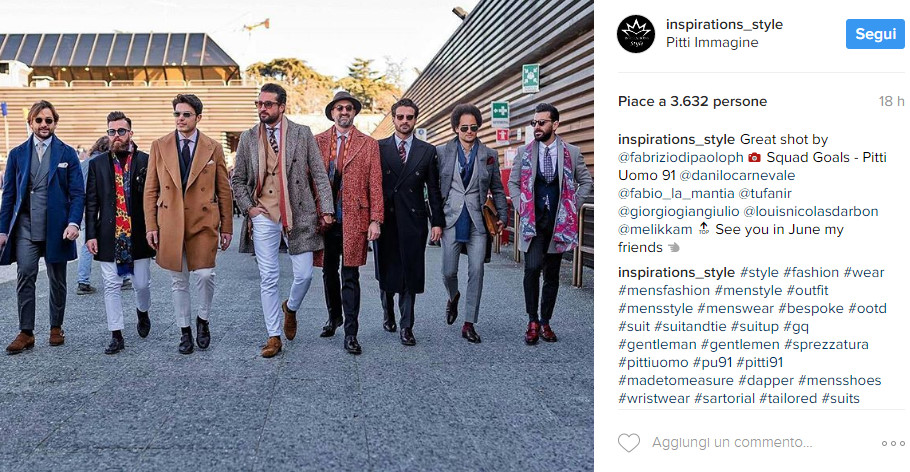This screenshot has width=910, height=472.
Task: Open the @louisnicolasdarbon mention
Action: (811, 211)
